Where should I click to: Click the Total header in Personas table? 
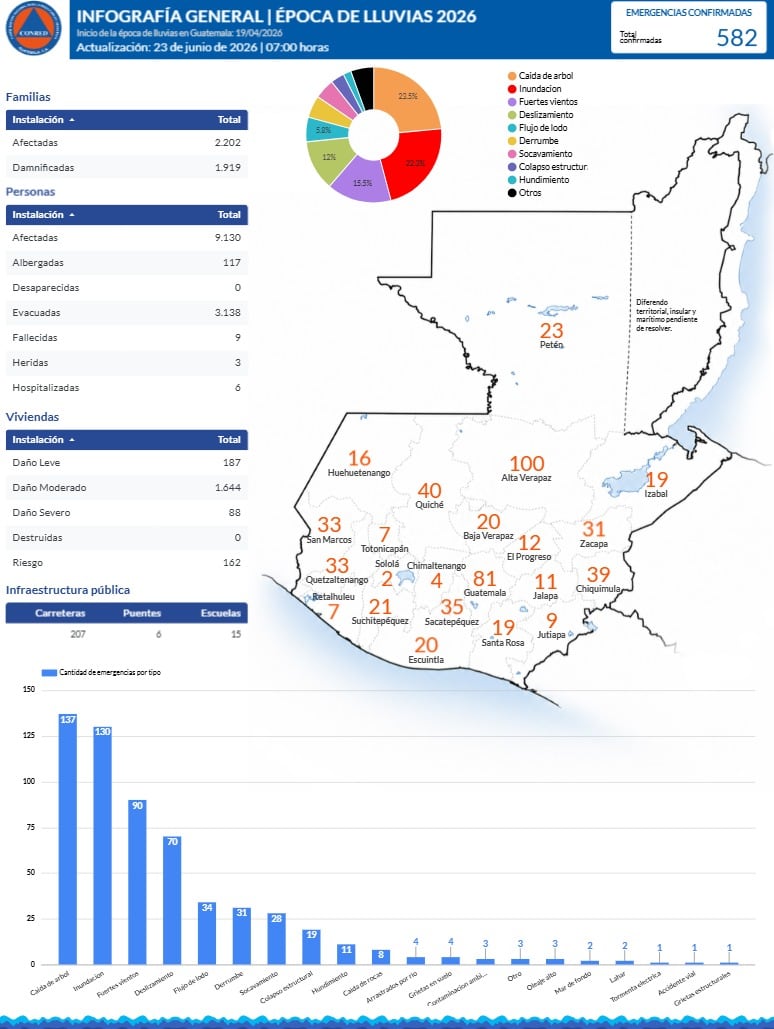pyautogui.click(x=229, y=215)
